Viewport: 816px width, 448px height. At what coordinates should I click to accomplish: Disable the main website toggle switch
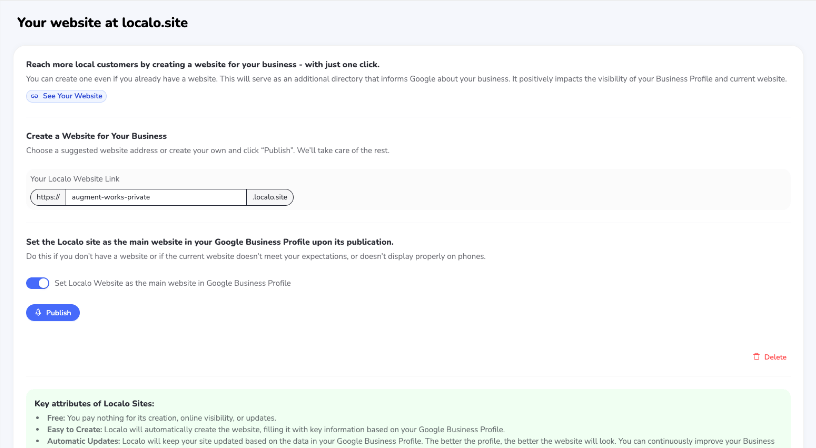38,283
